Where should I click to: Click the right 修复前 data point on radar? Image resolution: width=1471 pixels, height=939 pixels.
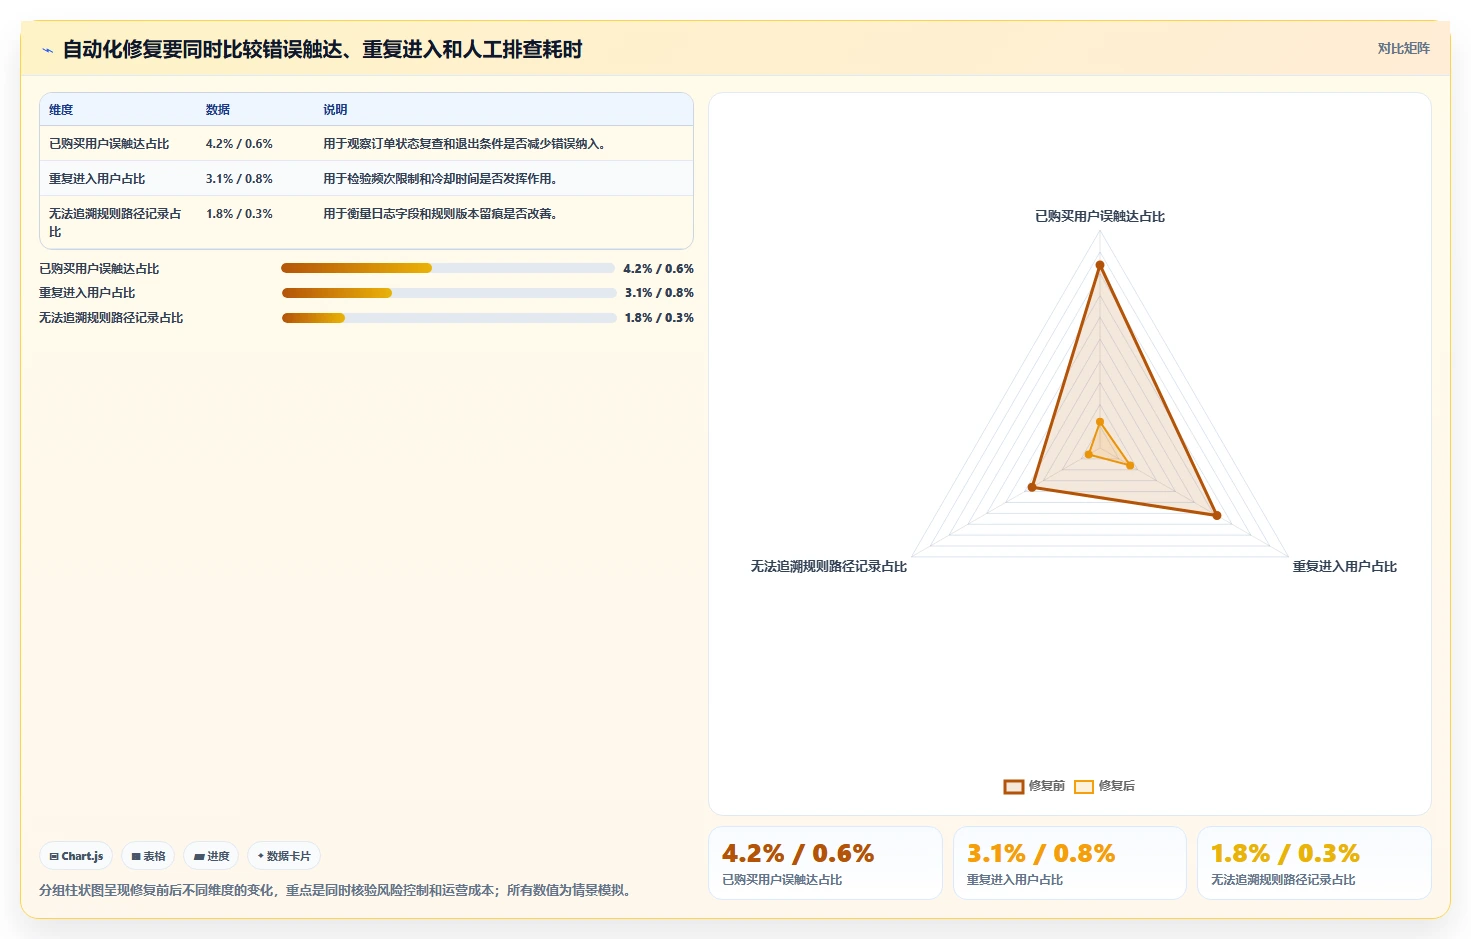pos(1217,515)
